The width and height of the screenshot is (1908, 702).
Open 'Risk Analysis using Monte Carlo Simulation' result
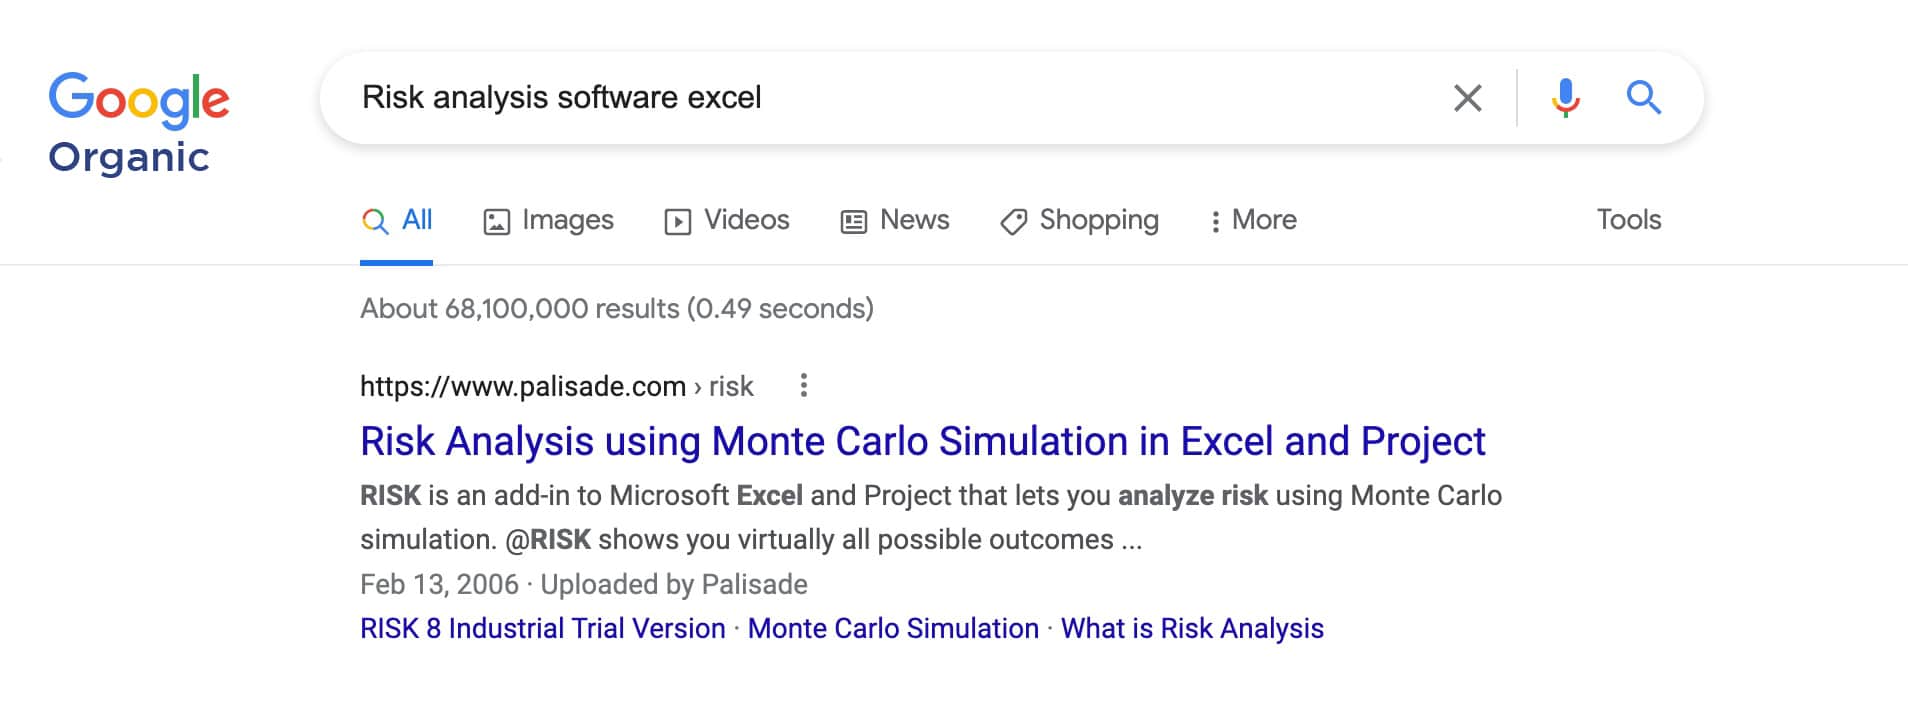click(922, 442)
